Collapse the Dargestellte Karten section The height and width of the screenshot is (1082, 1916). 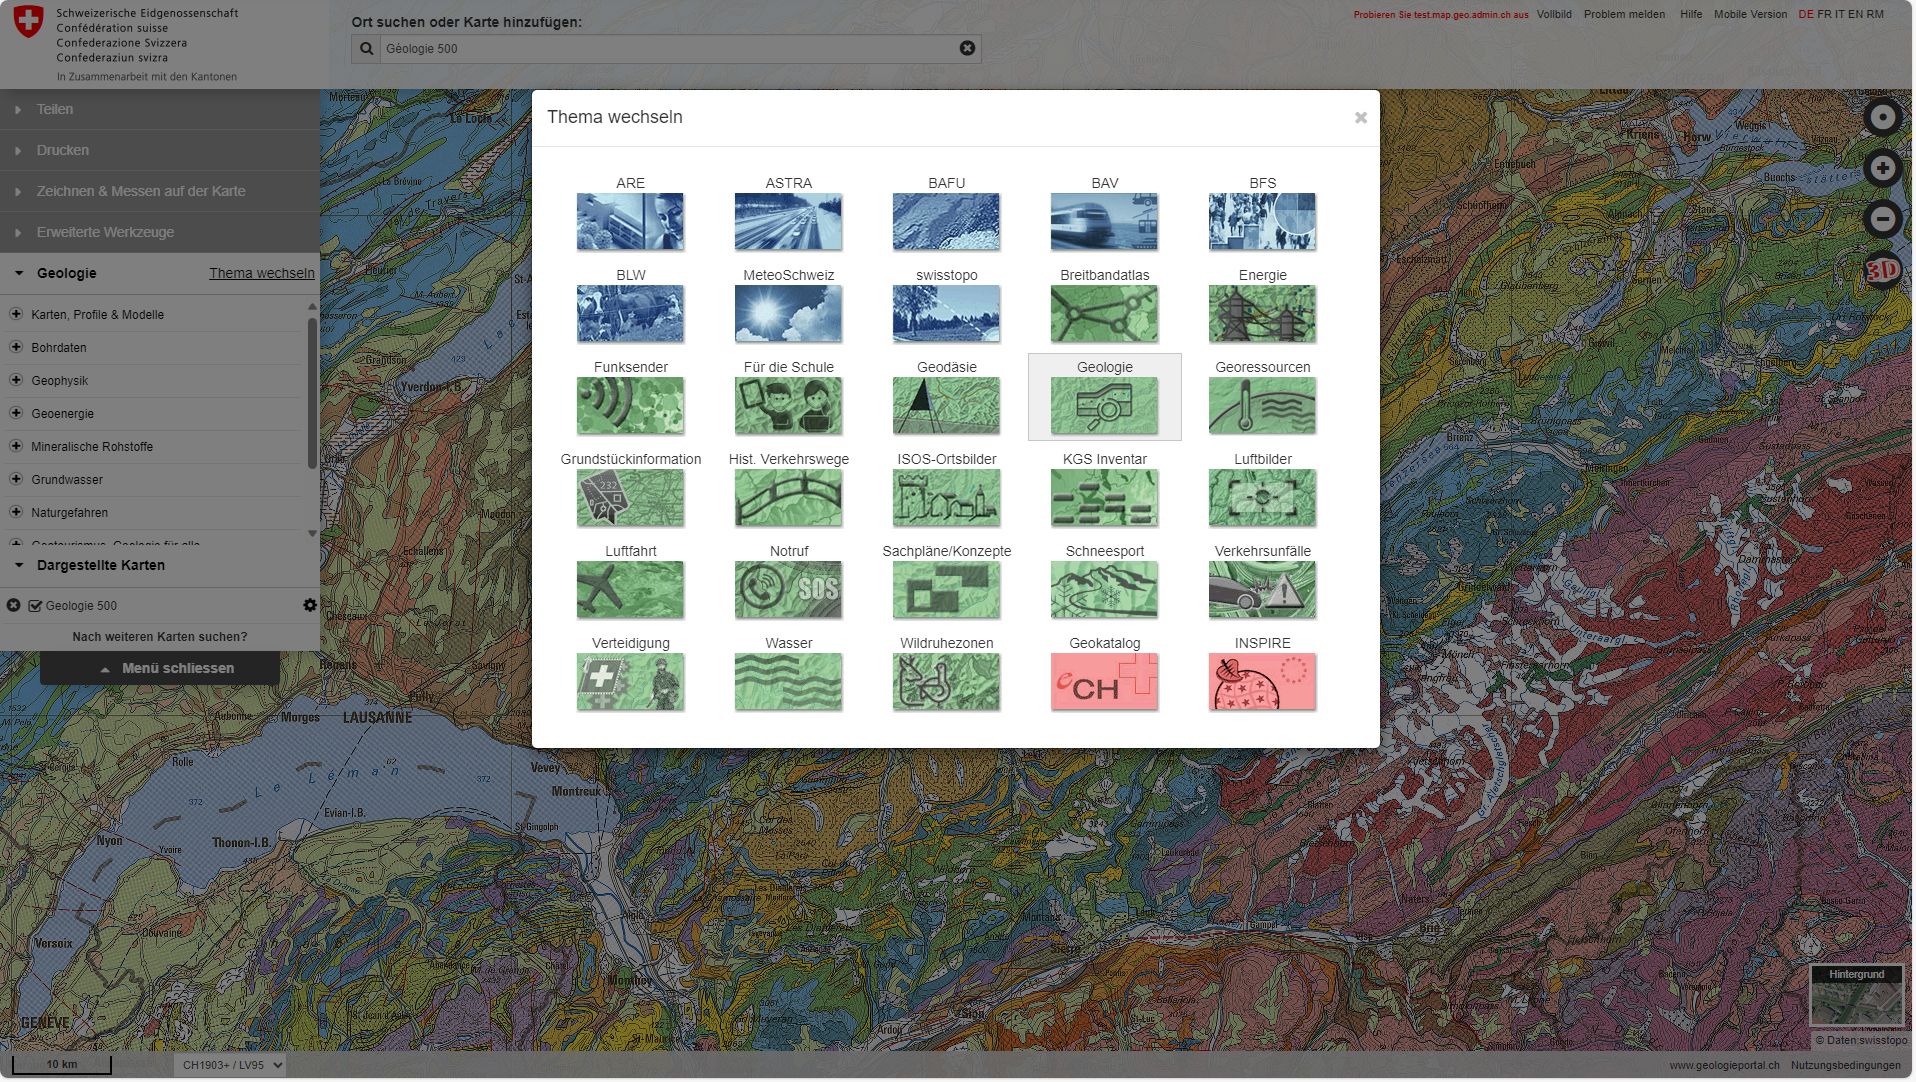100,565
